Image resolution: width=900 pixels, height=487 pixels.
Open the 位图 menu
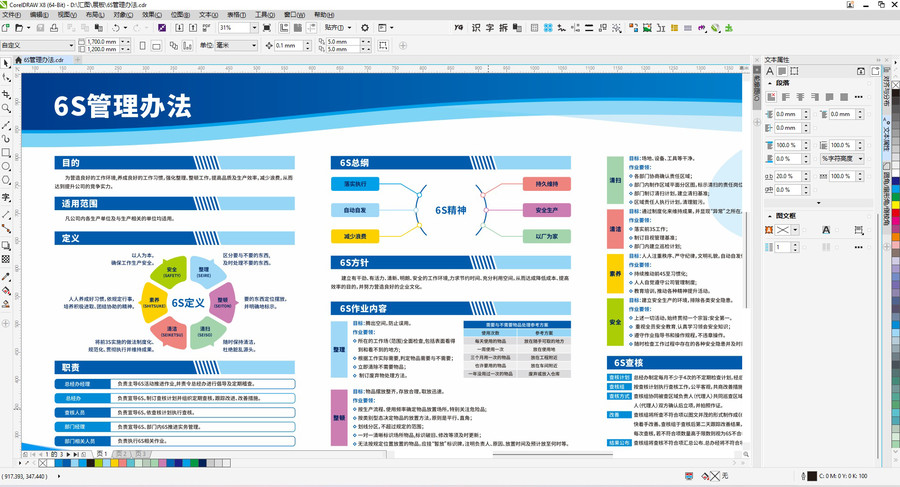tap(180, 15)
